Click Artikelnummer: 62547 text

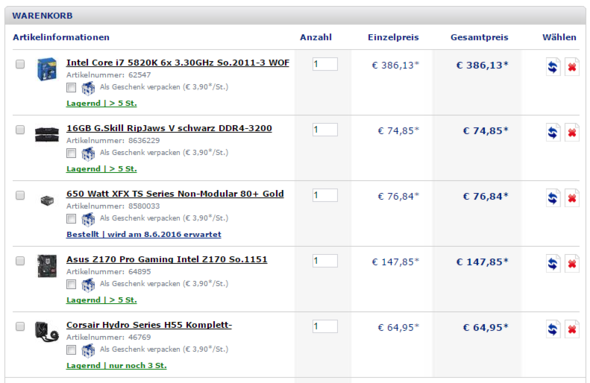(109, 75)
